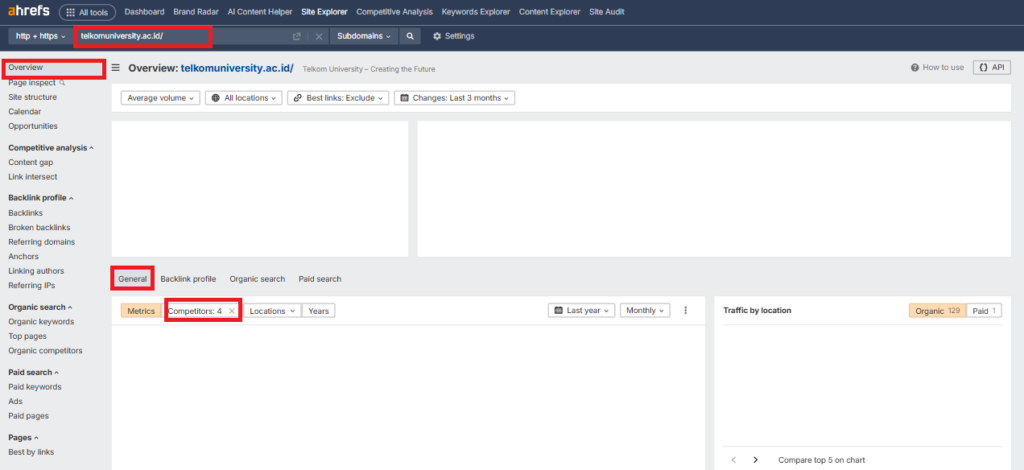The width and height of the screenshot is (1024, 470).
Task: Collapse Organic search sidebar section
Action: pyautogui.click(x=40, y=307)
